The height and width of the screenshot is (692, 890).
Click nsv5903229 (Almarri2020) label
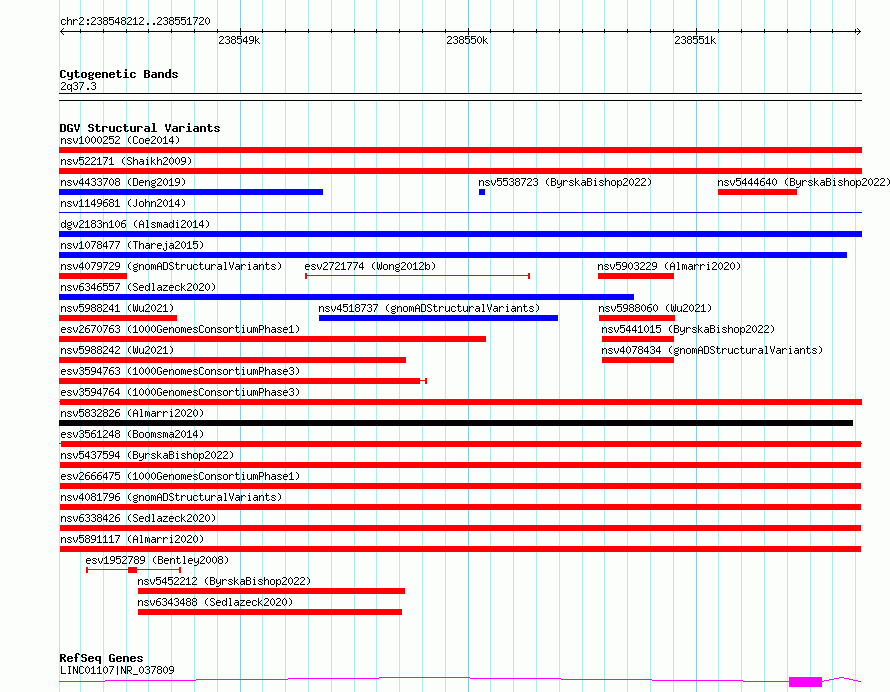pyautogui.click(x=669, y=266)
